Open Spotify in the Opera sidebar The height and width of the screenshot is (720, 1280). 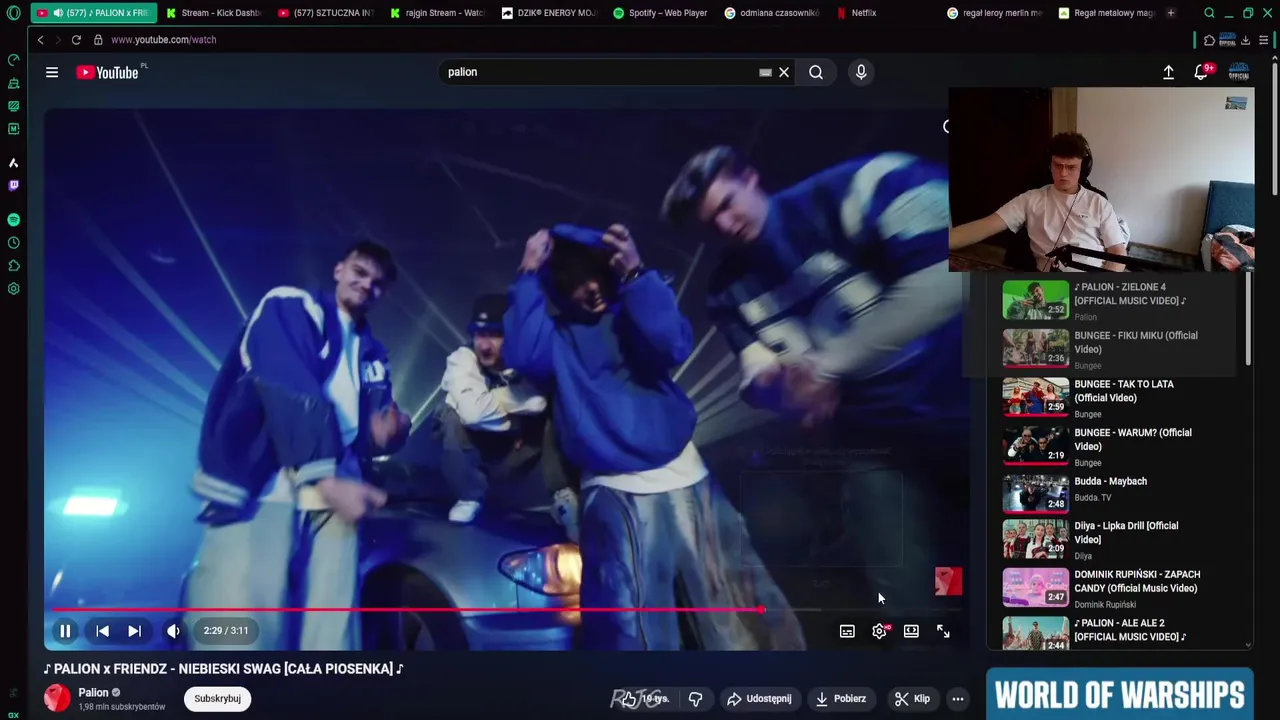(13, 219)
